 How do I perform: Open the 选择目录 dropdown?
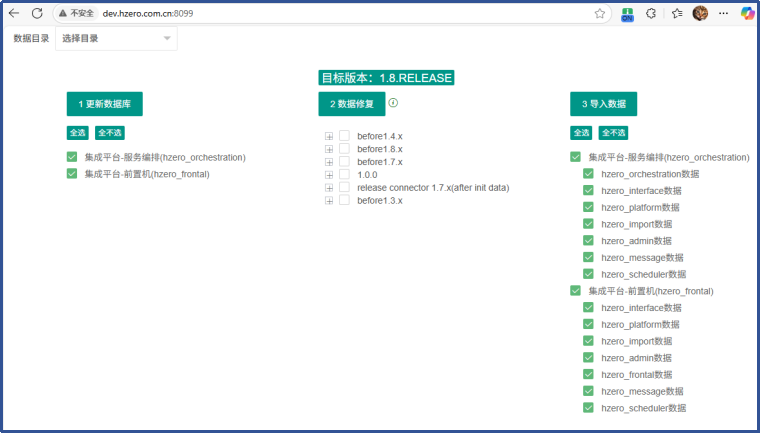116,39
